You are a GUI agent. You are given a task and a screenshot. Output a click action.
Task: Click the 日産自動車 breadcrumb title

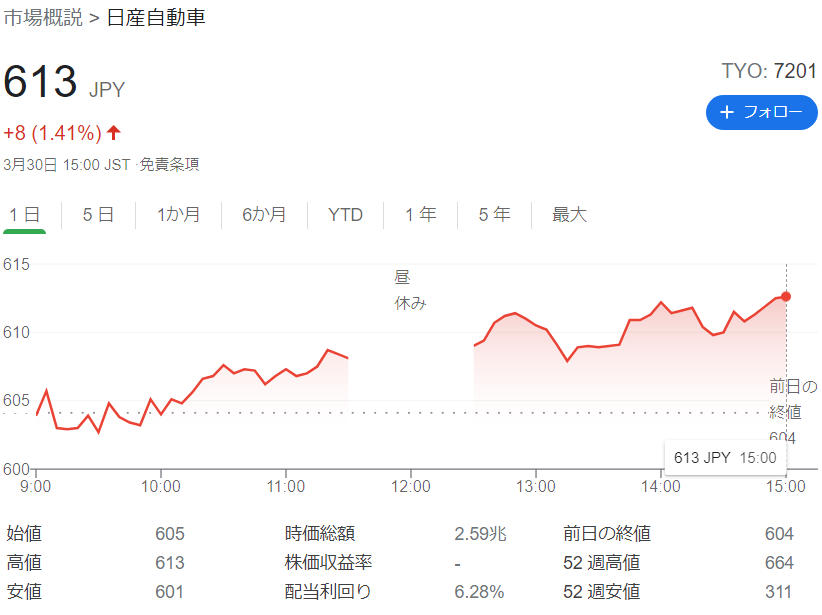(156, 18)
